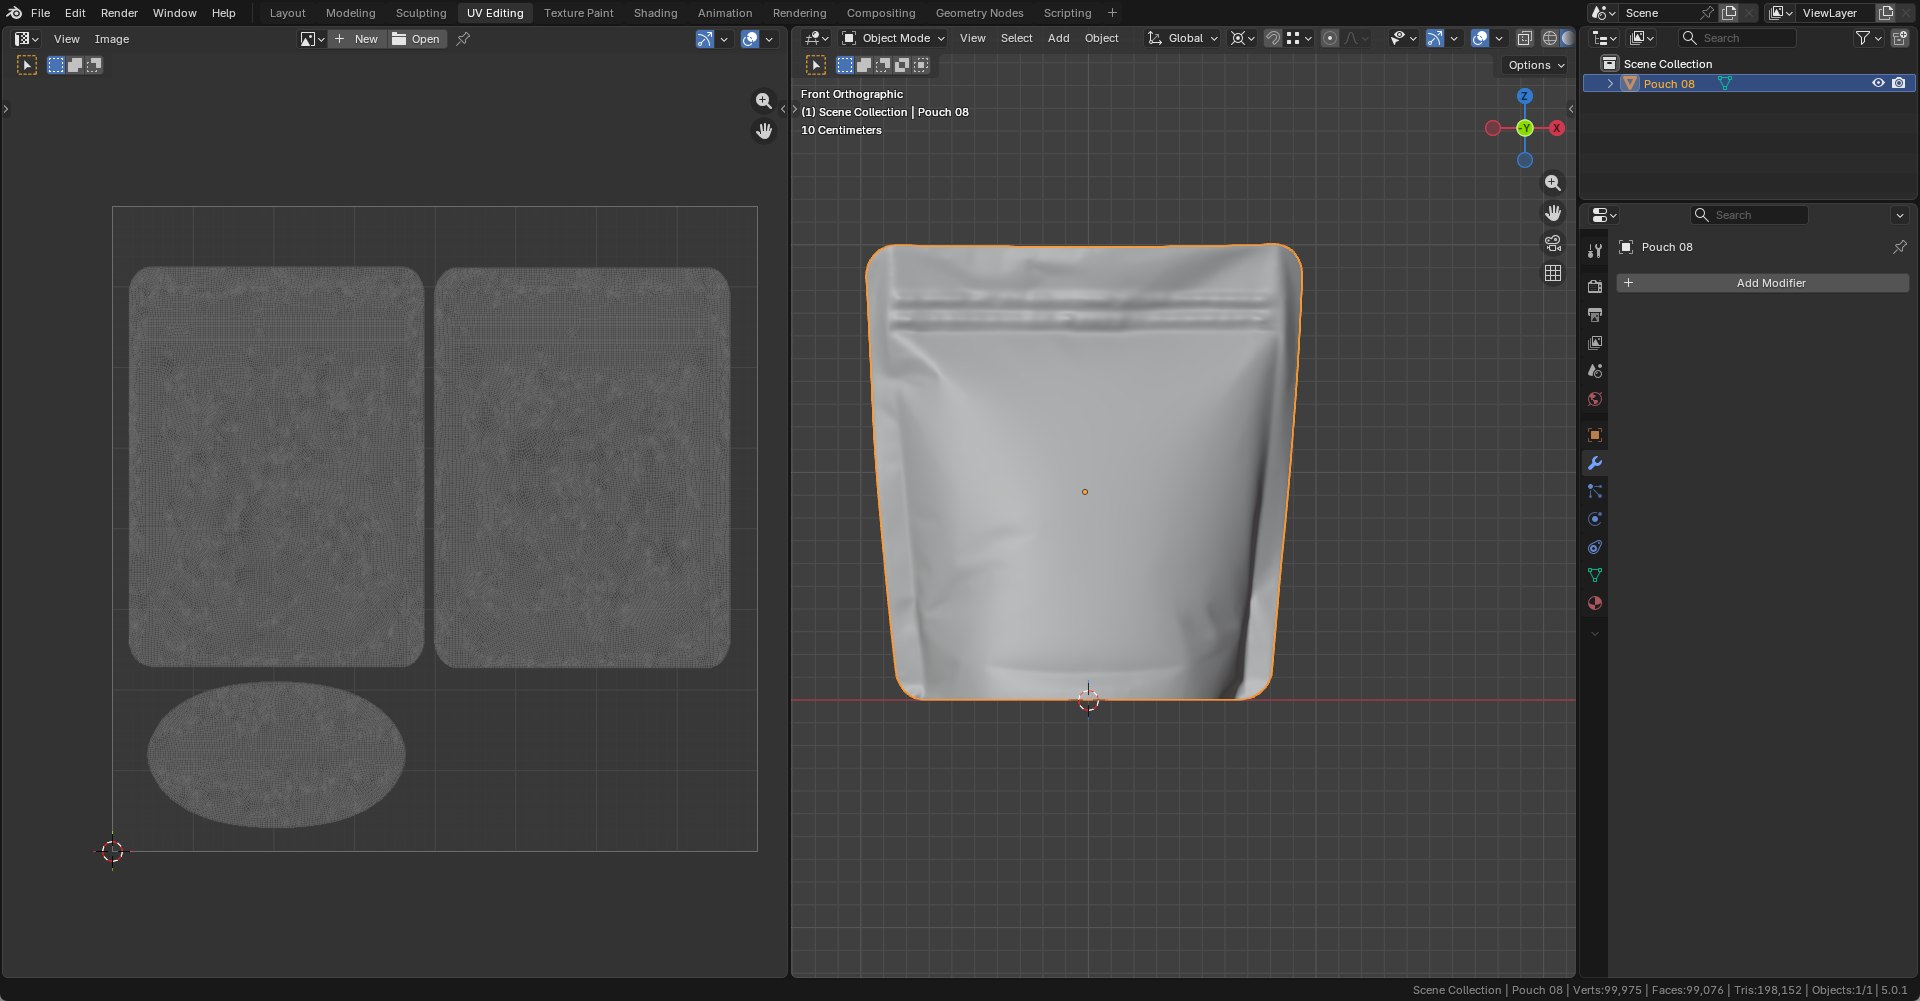Switch to the Shading workspace tab

pos(655,13)
